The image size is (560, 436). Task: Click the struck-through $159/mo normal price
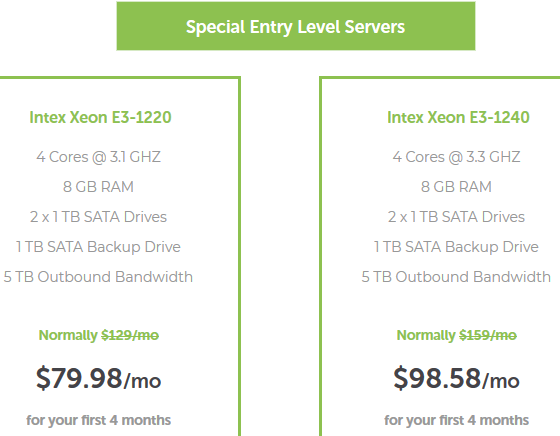pos(488,335)
